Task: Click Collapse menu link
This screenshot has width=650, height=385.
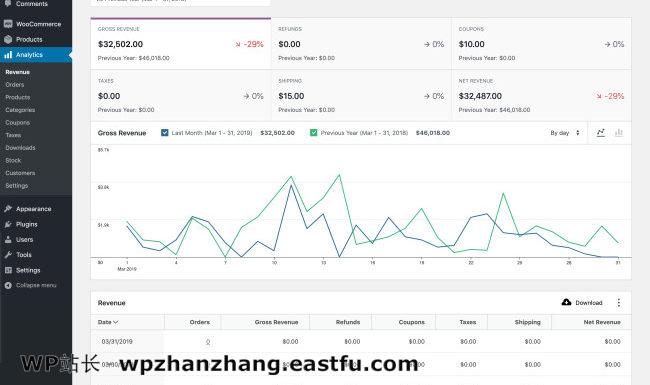Action: click(36, 286)
